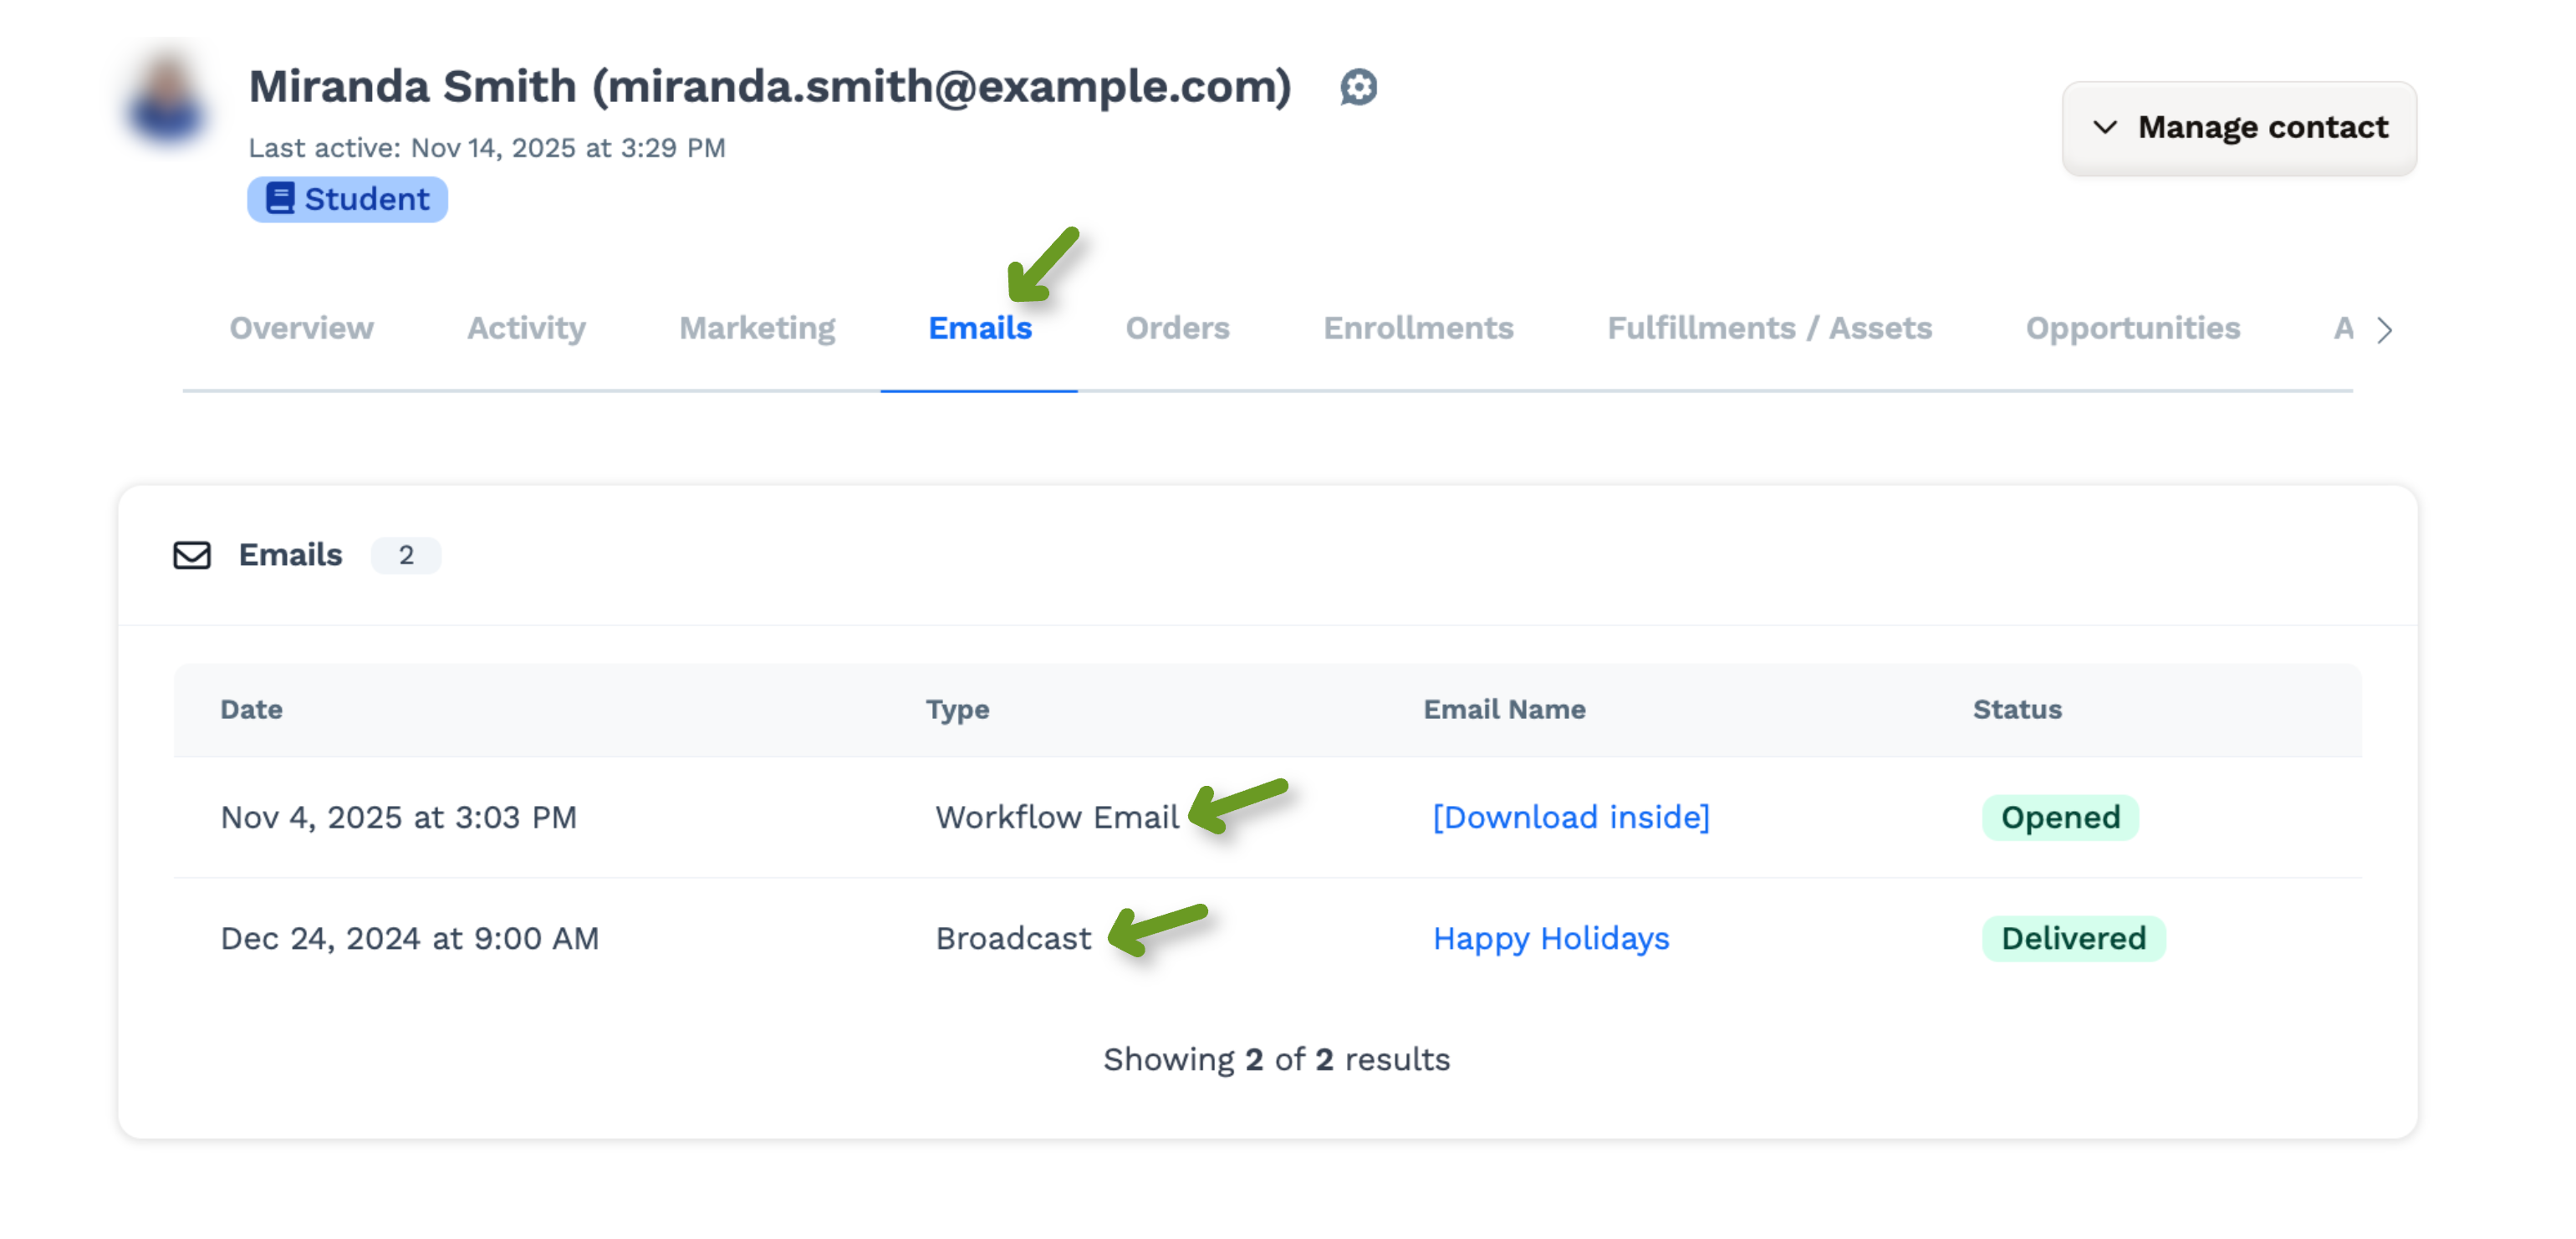Click the Date column header

pyautogui.click(x=251, y=709)
